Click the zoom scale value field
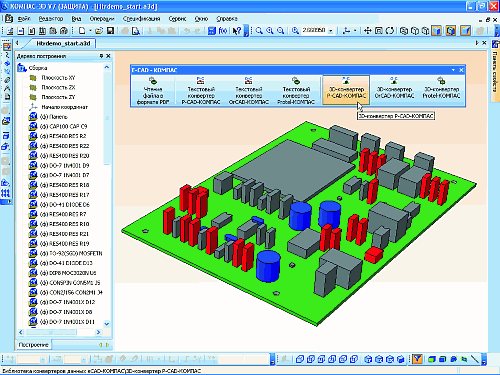500x375 pixels. click(x=314, y=31)
